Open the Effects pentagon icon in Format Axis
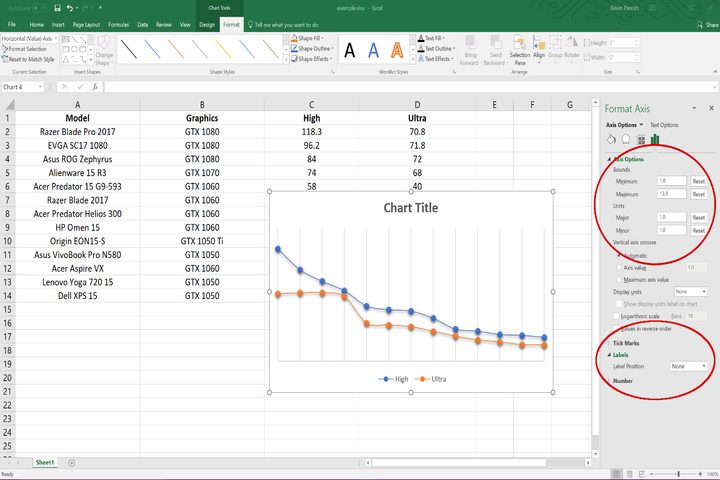 pos(626,139)
